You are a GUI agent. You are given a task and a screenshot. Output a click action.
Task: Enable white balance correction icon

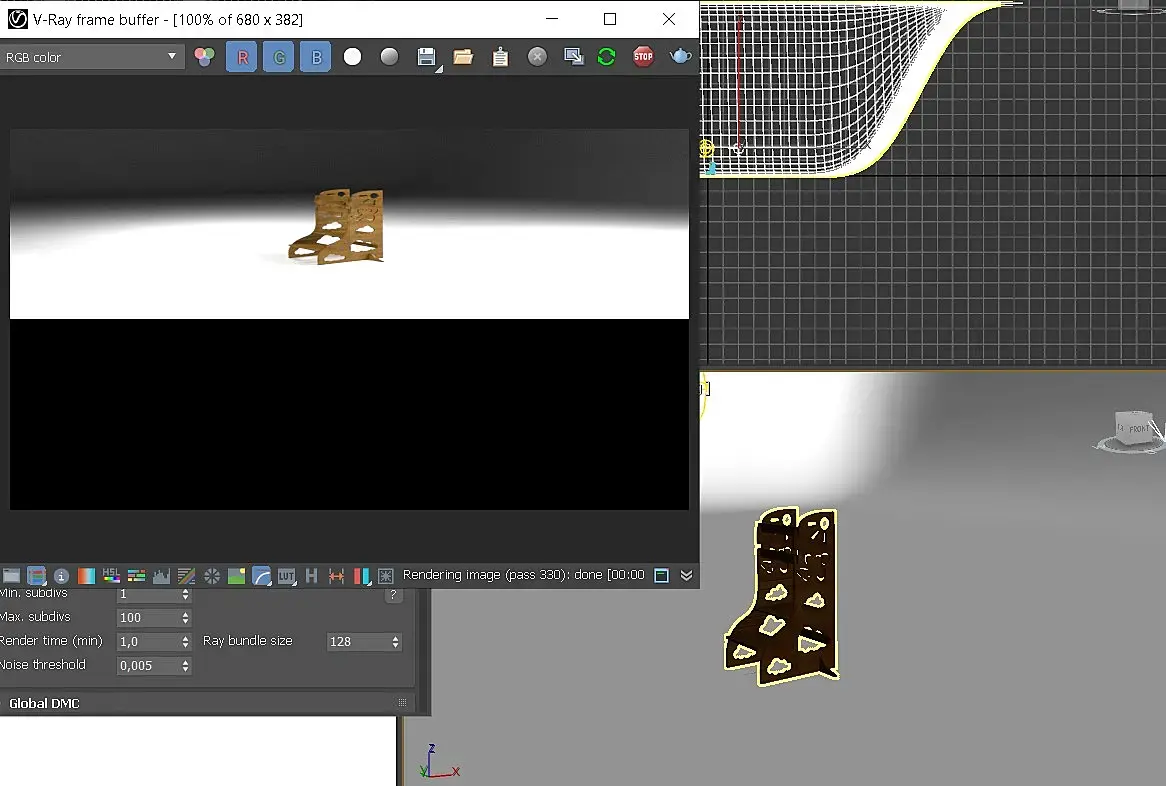pyautogui.click(x=86, y=576)
